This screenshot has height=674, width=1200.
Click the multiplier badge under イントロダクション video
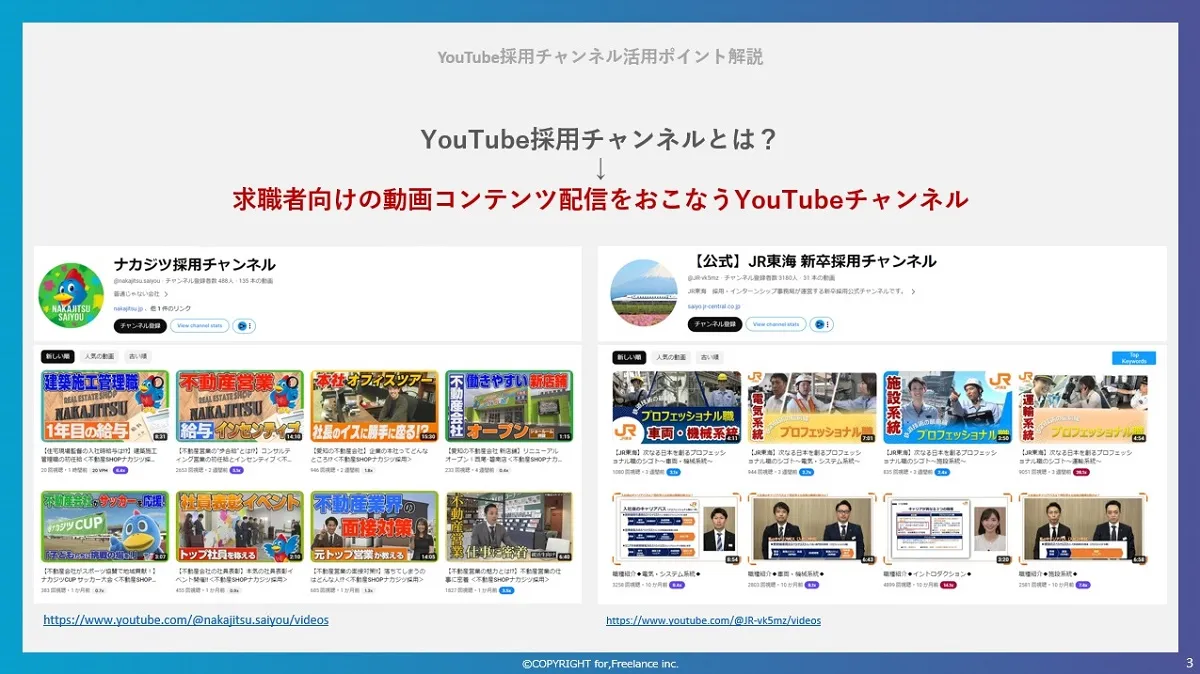pos(948,585)
